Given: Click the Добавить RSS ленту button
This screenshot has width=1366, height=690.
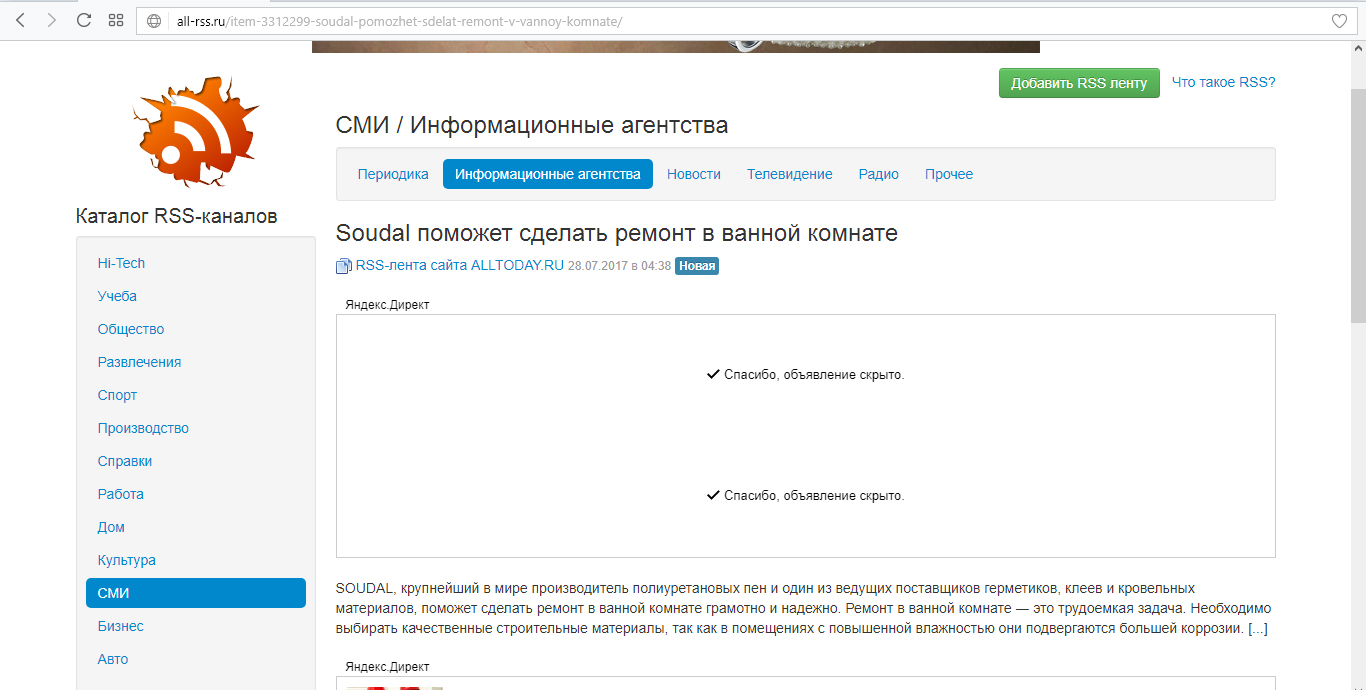Looking at the screenshot, I should (x=1079, y=83).
